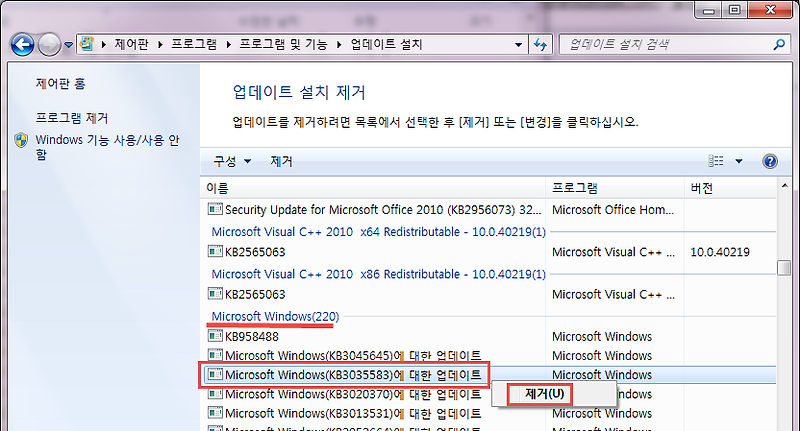Viewport: 800px width, 431px height.
Task: Open help with the blue question icon
Action: pyautogui.click(x=770, y=162)
